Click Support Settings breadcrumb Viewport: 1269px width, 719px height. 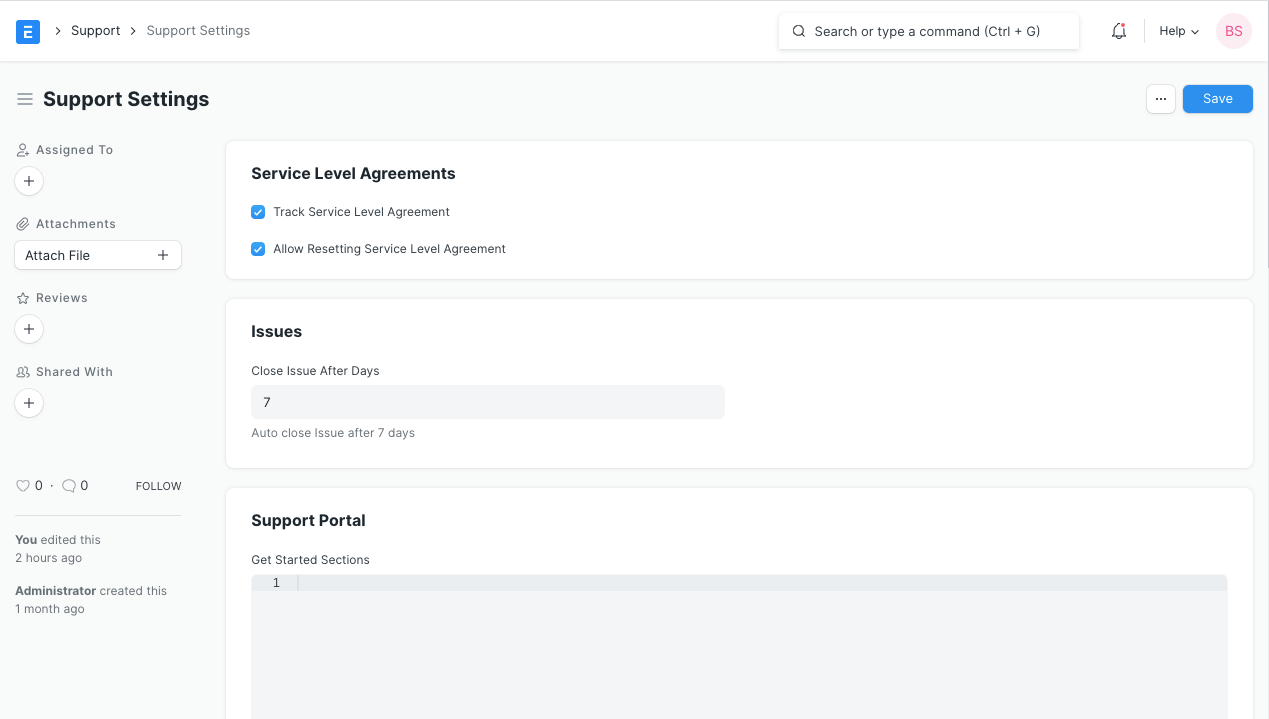point(198,31)
